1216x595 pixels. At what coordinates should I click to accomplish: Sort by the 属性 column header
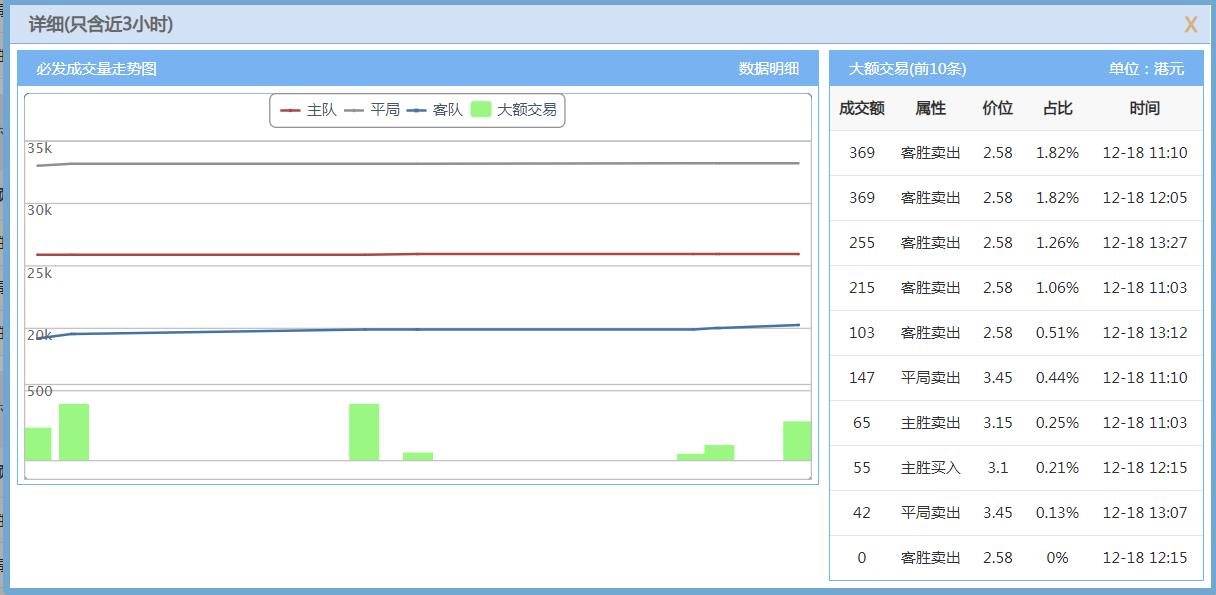[x=932, y=108]
